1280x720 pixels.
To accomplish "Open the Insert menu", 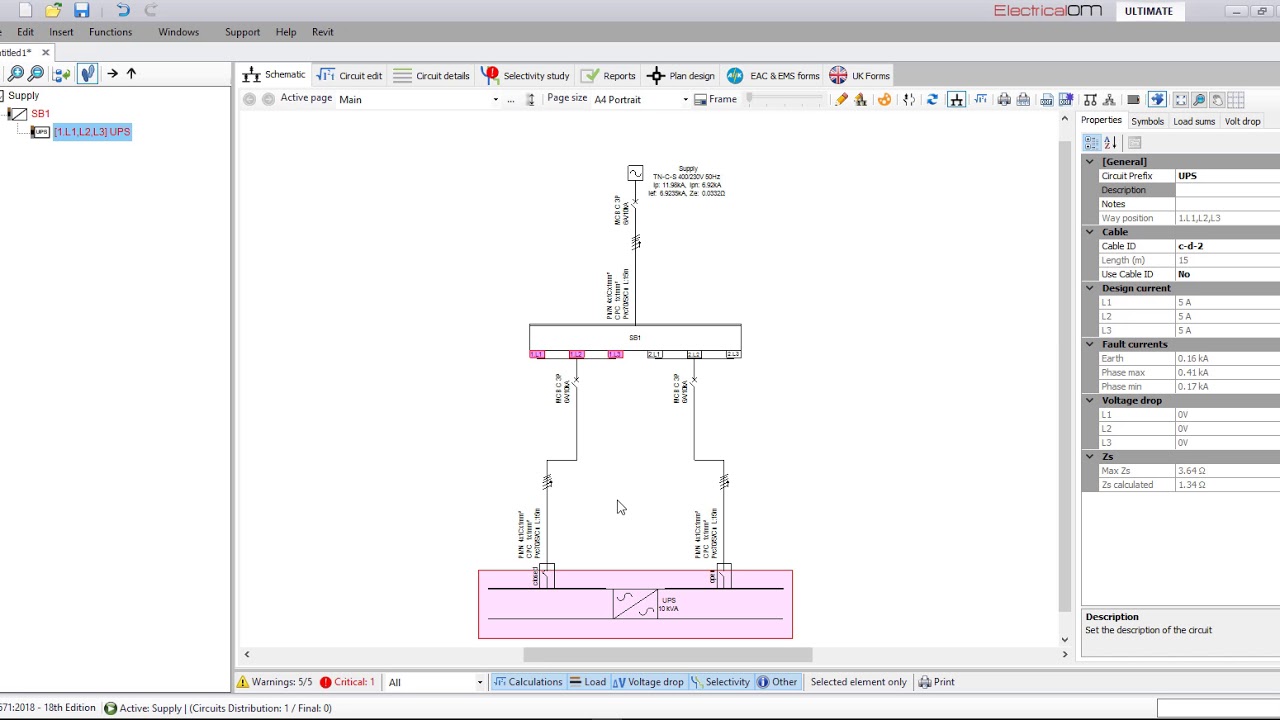I will (61, 32).
